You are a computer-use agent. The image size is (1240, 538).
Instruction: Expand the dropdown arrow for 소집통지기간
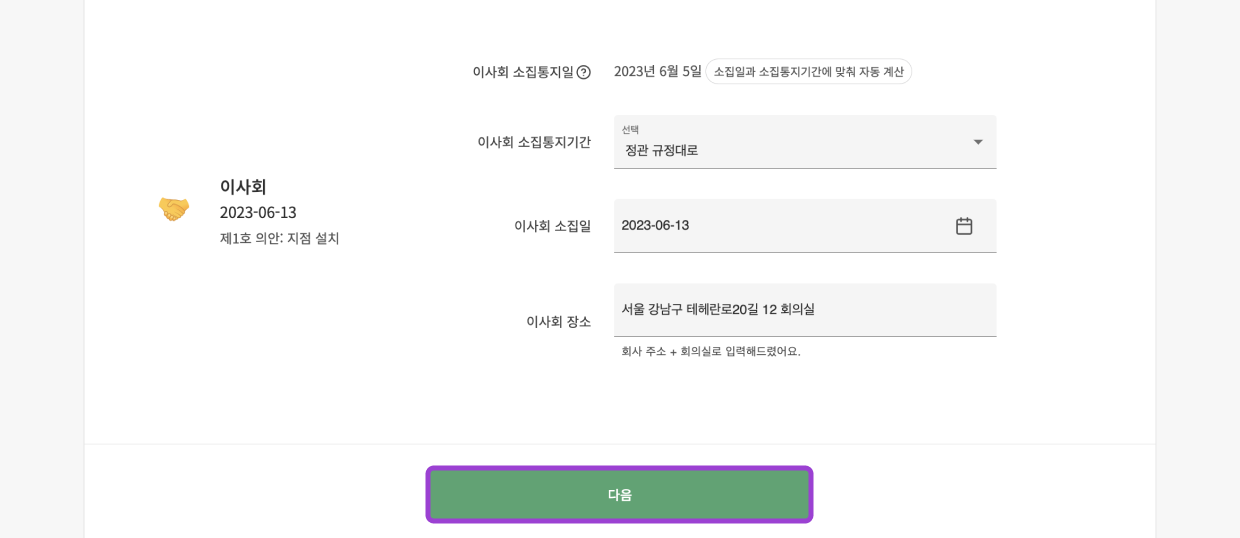click(978, 142)
